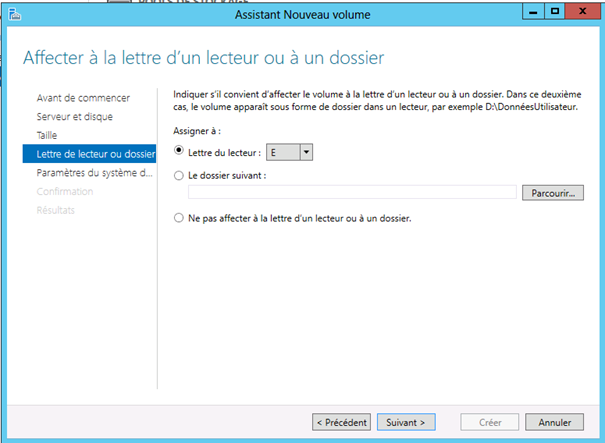Screen dimensions: 605x443
Task: Jump to the 'Taille' step
Action: coord(48,134)
